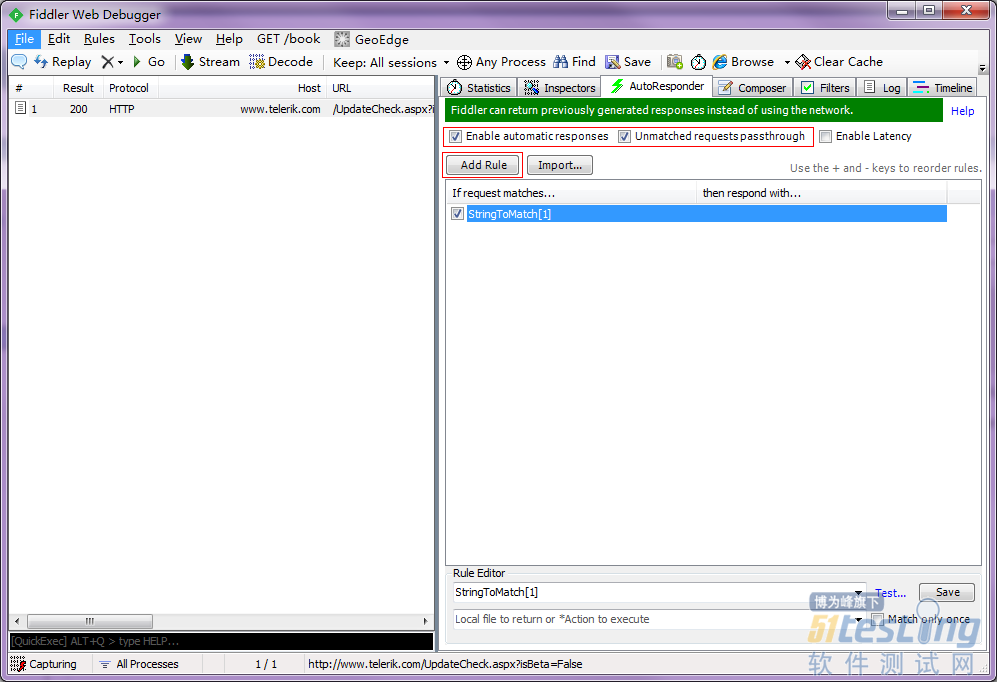Screen dimensions: 997x682
Task: Click the timer stopwatch icon
Action: pyautogui.click(x=698, y=62)
